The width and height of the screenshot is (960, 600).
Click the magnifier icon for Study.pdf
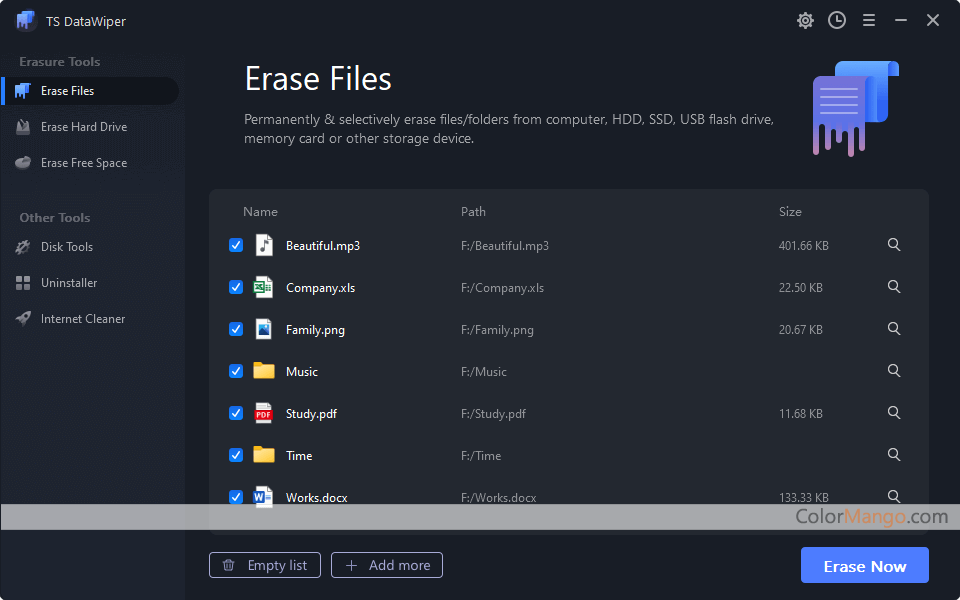coord(894,413)
